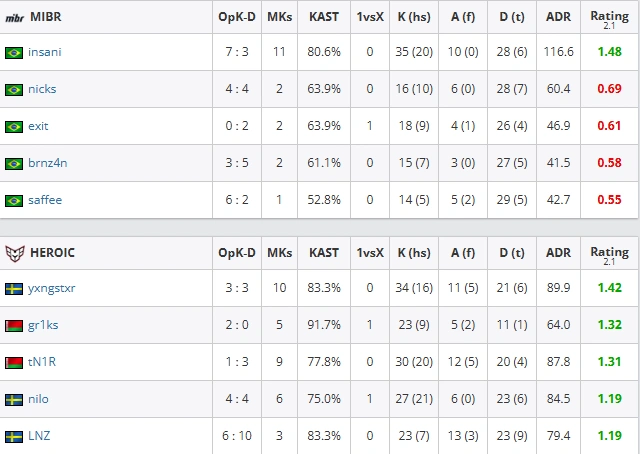Click the MIBR team logo icon
This screenshot has width=640, height=454.
(x=15, y=18)
